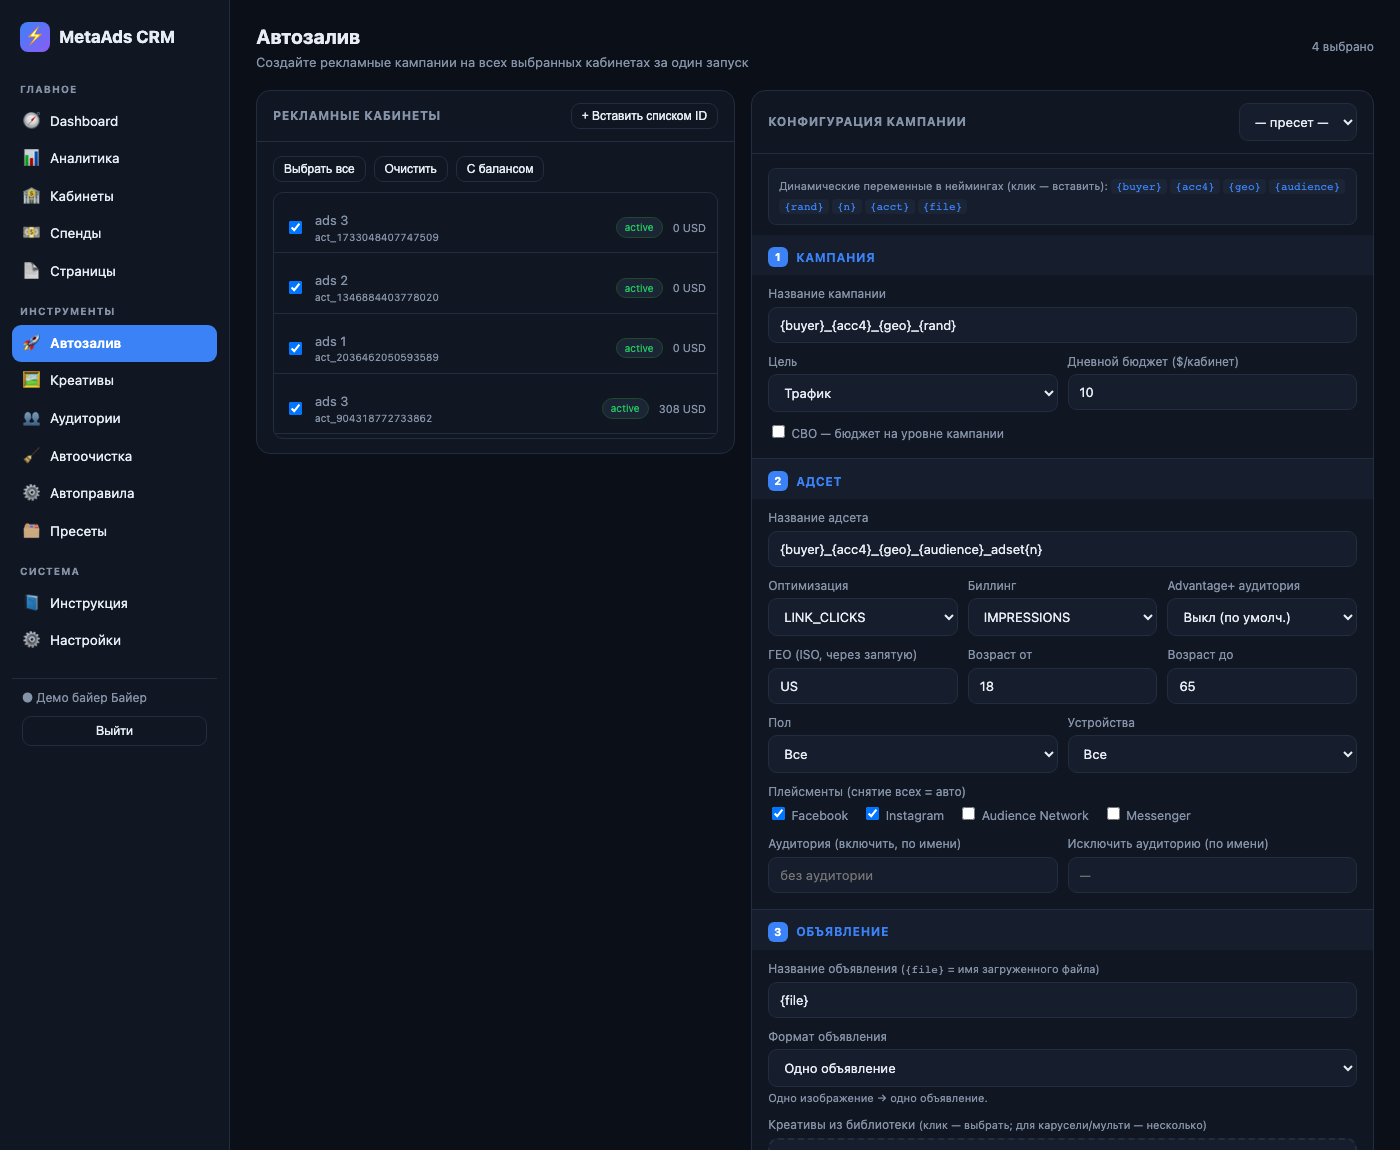Enable the Audience Network placement checkbox
The image size is (1400, 1150).
(x=969, y=814)
